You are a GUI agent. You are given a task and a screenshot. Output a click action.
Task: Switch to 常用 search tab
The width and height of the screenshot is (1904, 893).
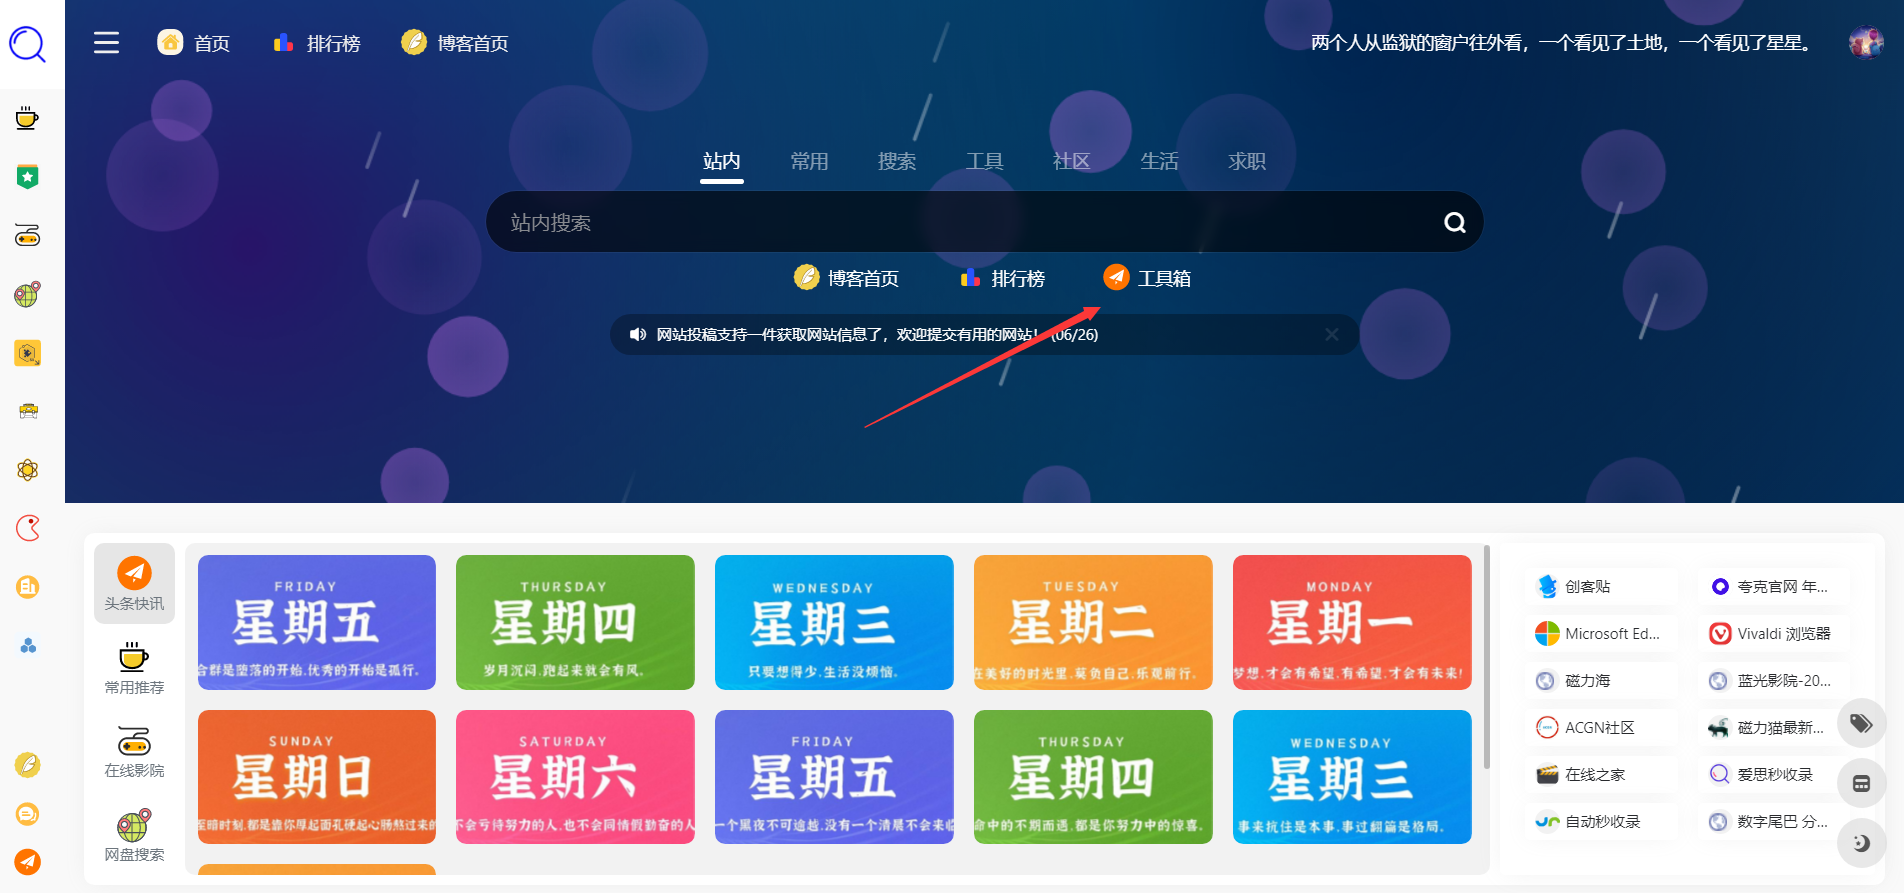[809, 161]
